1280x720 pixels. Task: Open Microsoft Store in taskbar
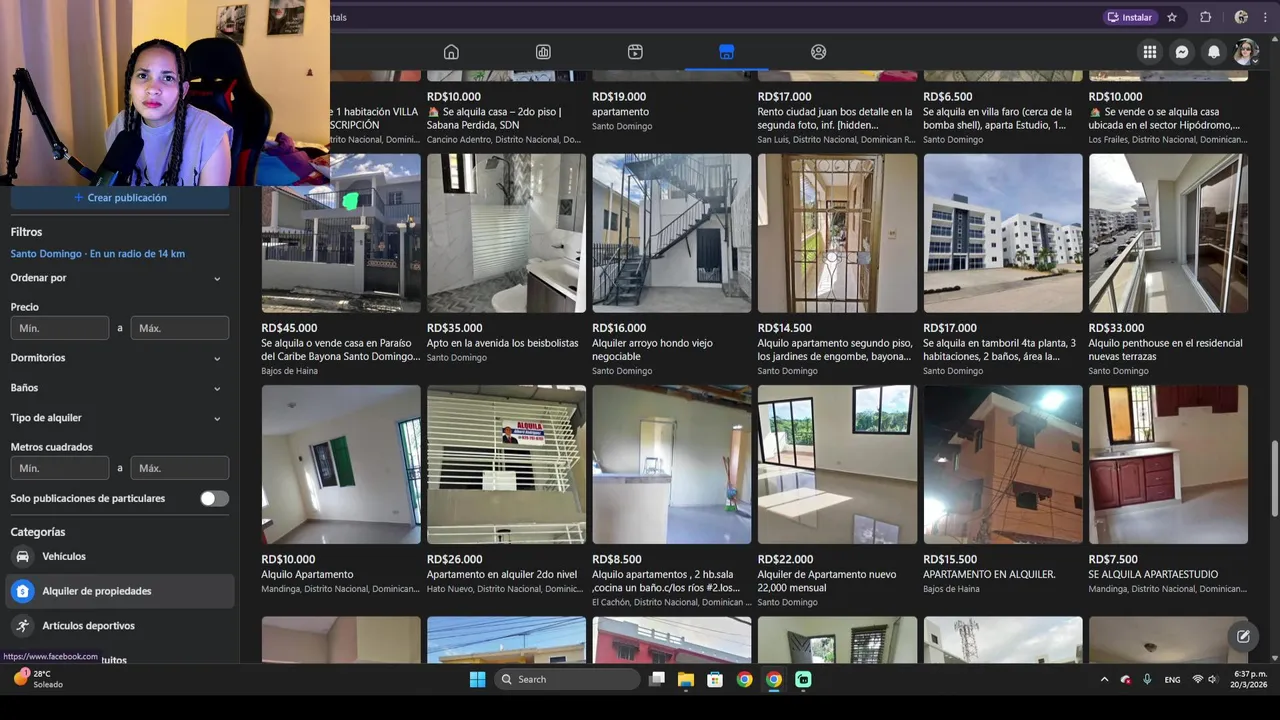click(x=715, y=679)
